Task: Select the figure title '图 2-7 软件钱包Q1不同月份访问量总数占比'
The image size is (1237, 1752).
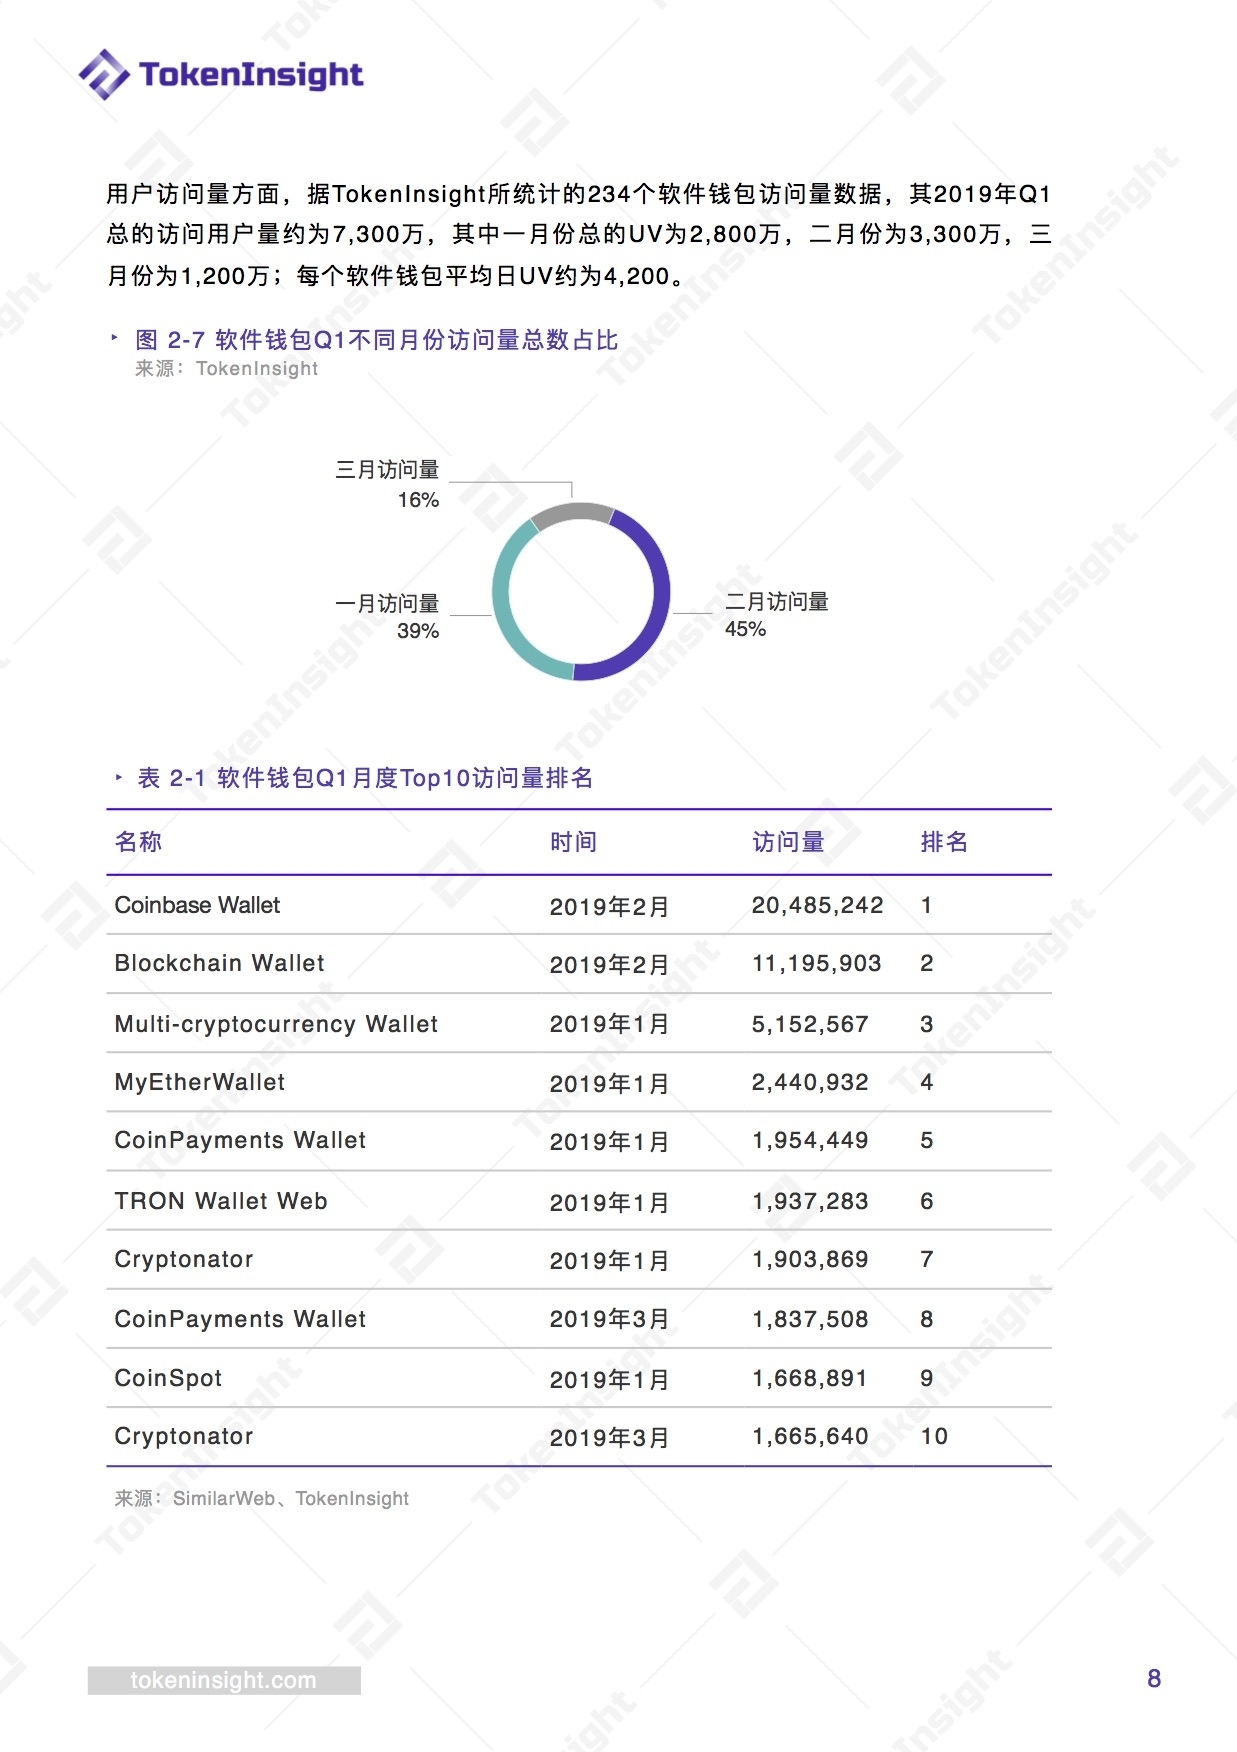Action: click(377, 340)
